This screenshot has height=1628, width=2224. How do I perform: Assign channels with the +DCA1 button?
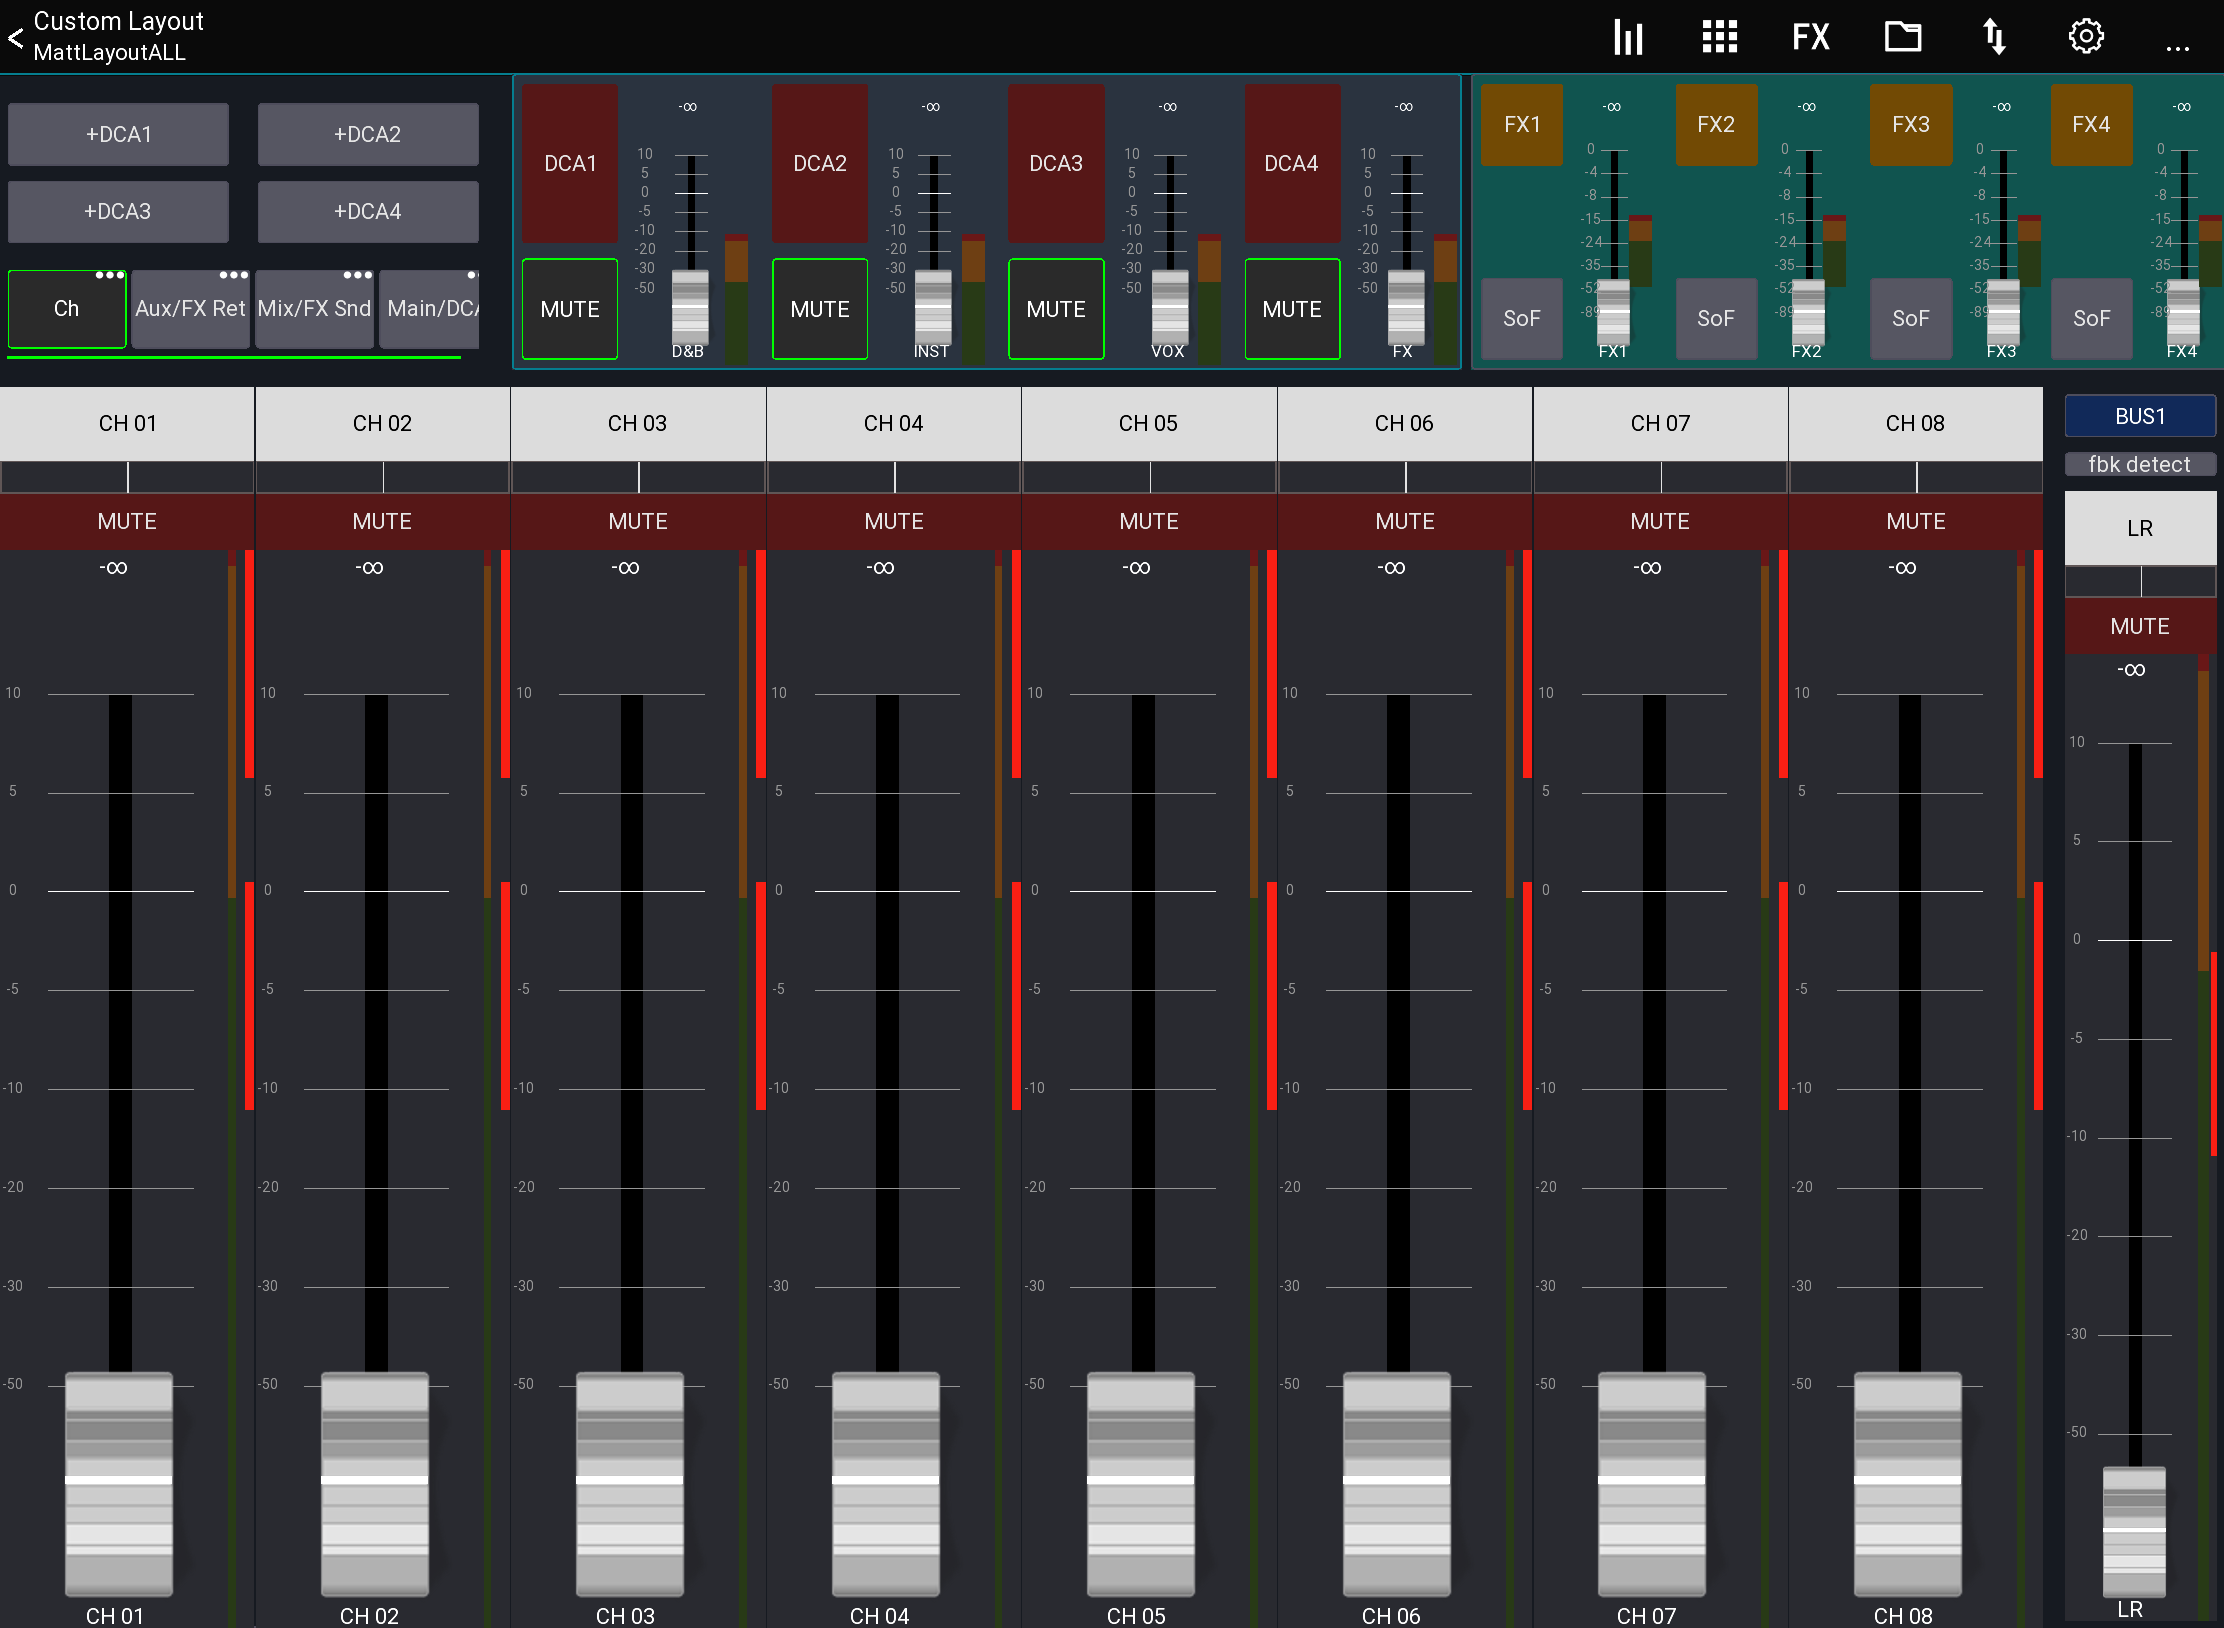[x=118, y=133]
